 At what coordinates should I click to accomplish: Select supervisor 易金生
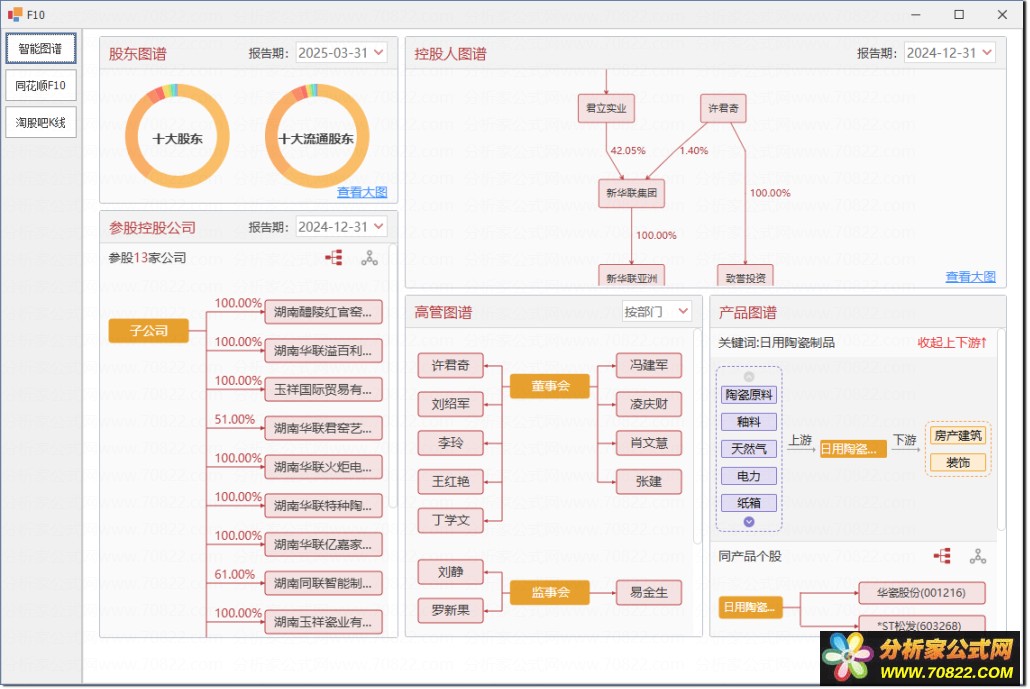click(x=649, y=592)
